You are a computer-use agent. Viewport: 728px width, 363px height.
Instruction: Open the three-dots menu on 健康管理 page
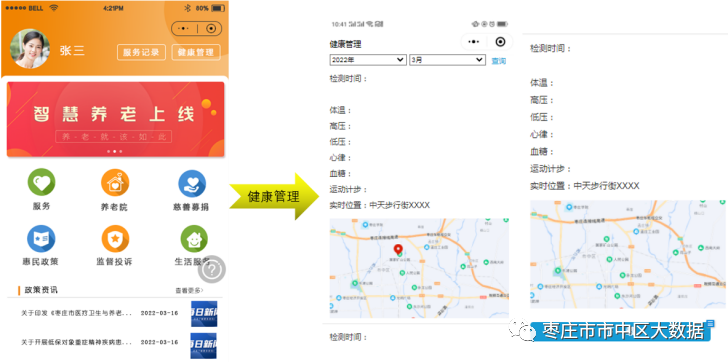[474, 42]
